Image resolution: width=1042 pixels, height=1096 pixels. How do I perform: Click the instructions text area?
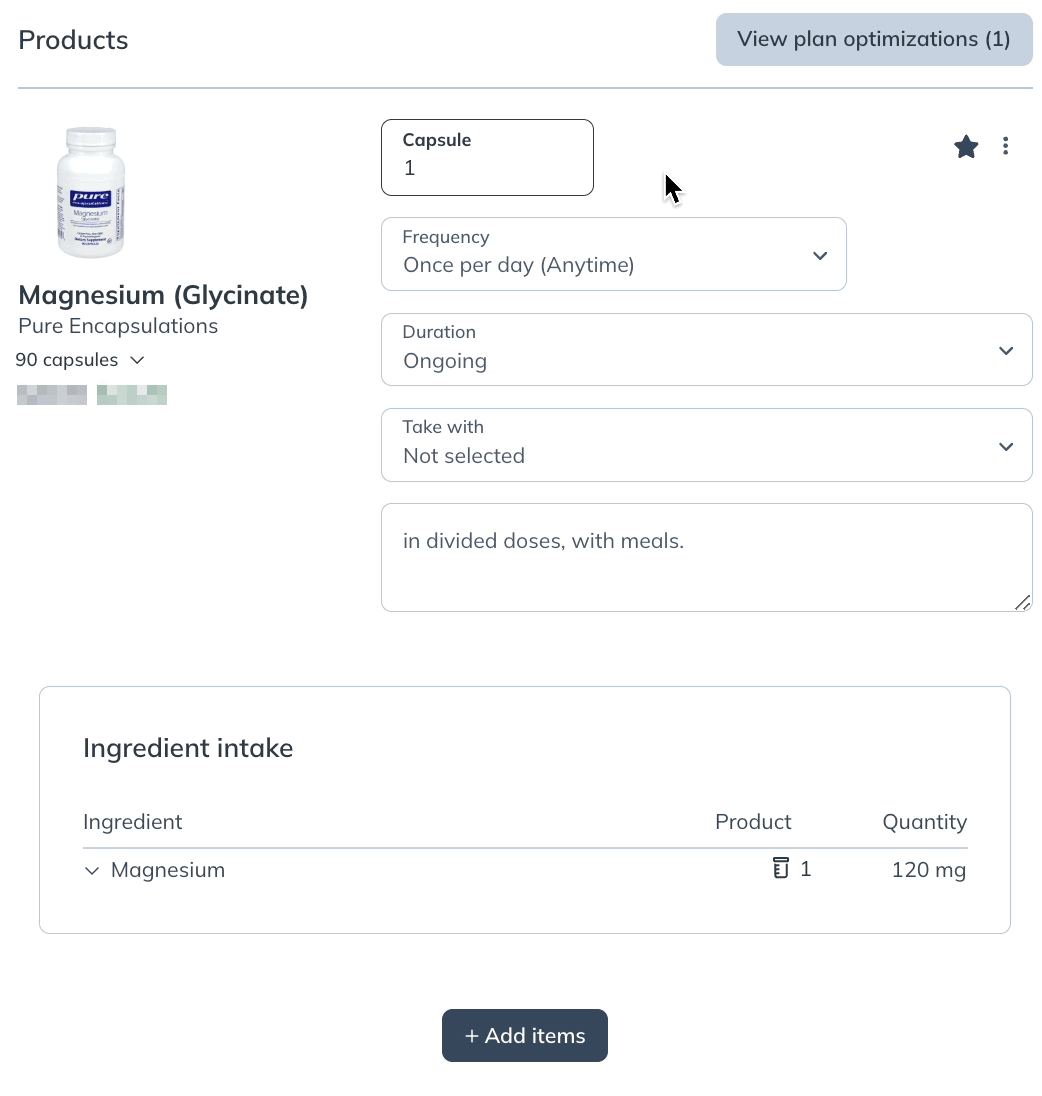point(707,558)
